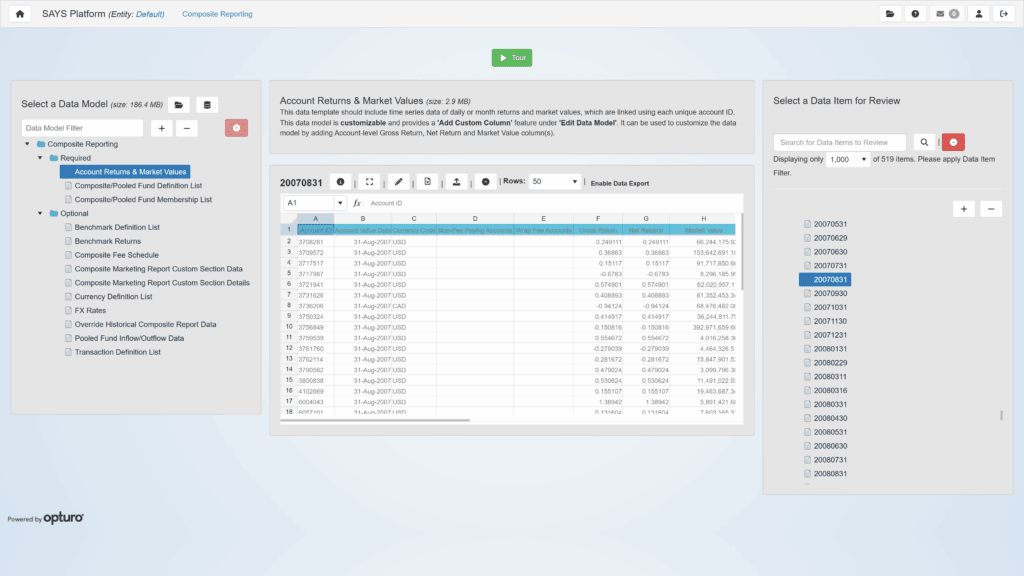Click the fullscreen expand icon for the data grid

click(x=369, y=182)
